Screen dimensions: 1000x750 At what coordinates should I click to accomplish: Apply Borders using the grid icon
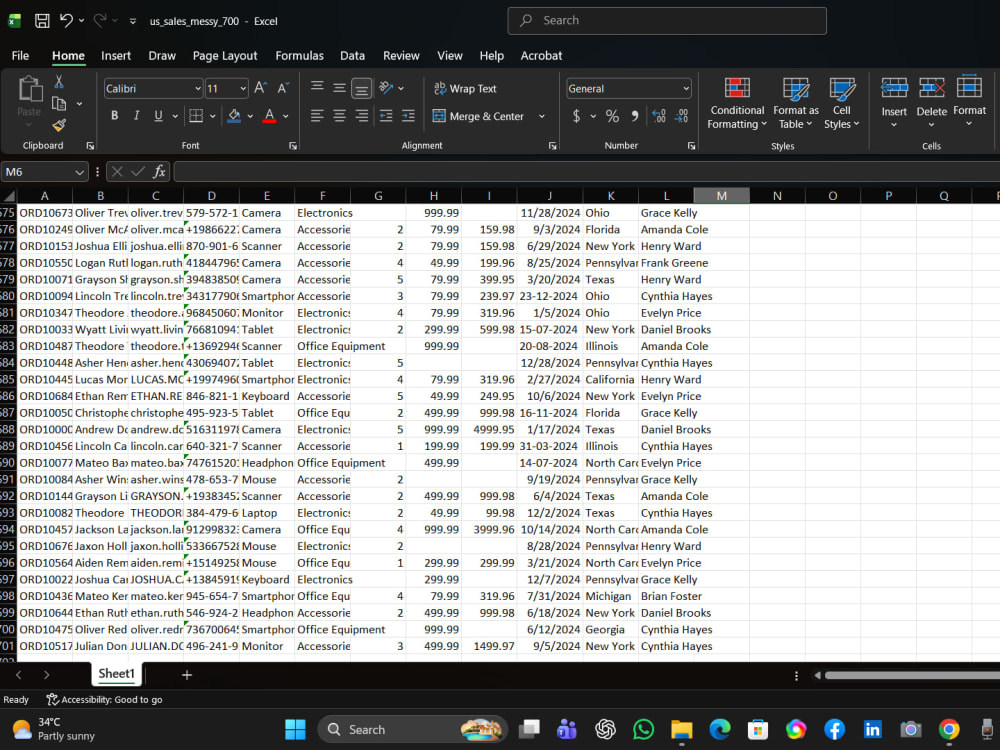coord(196,116)
